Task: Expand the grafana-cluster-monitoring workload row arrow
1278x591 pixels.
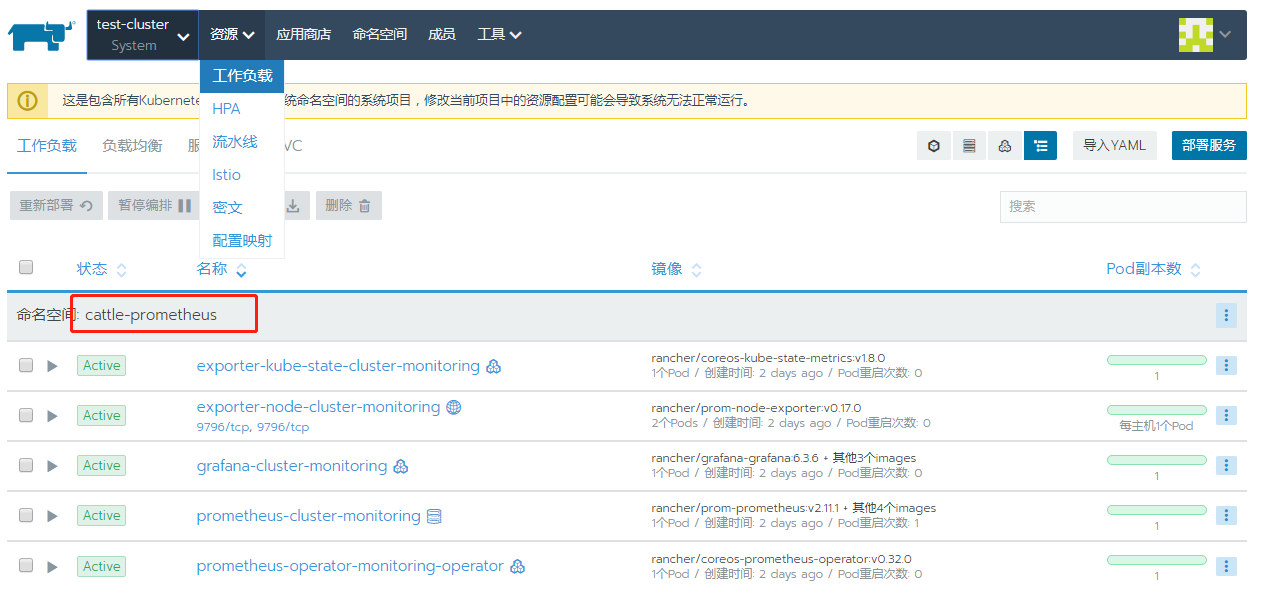Action: point(52,465)
